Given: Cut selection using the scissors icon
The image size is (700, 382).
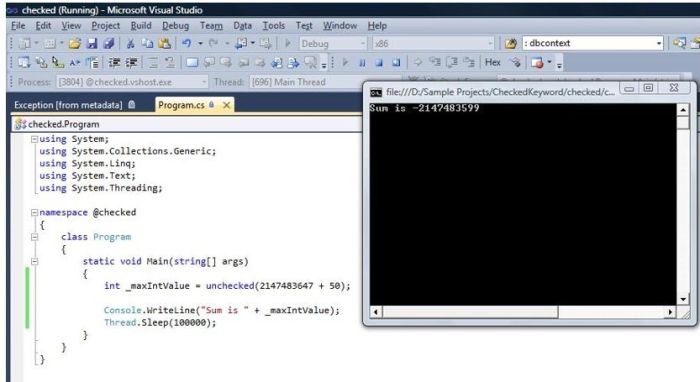Looking at the screenshot, I should pyautogui.click(x=130, y=43).
